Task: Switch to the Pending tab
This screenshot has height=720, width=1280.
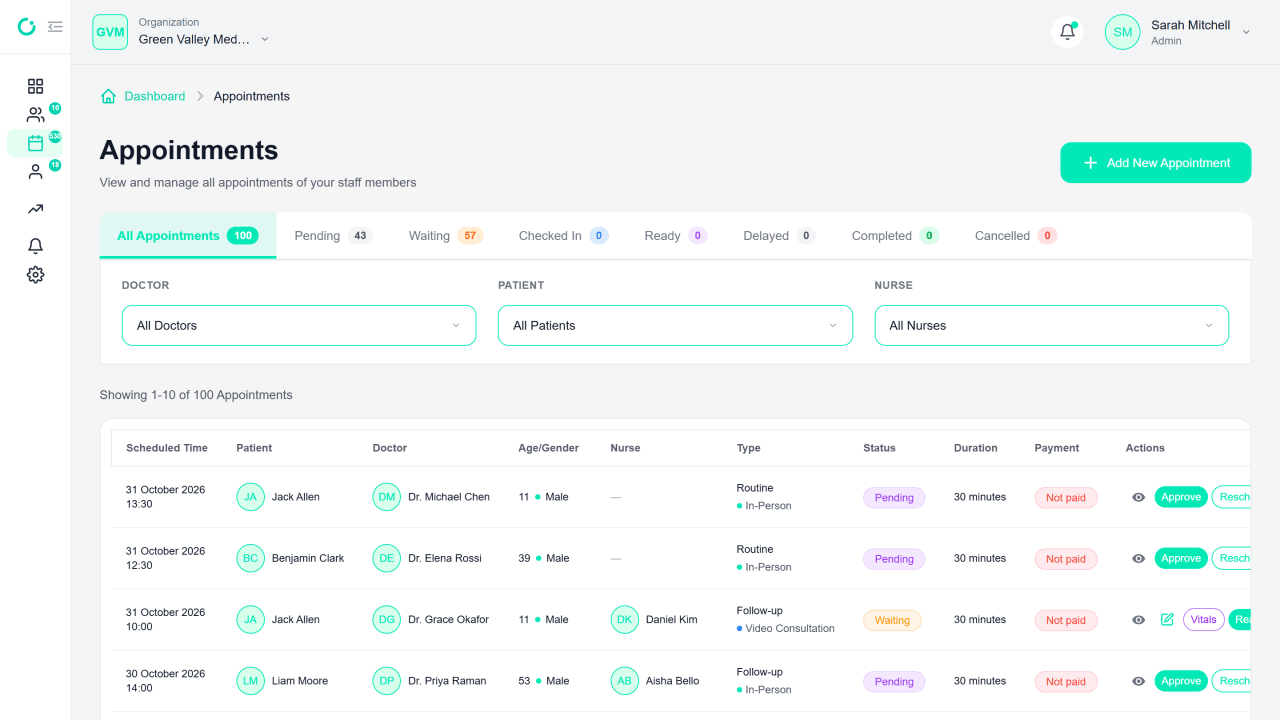Action: (x=333, y=236)
